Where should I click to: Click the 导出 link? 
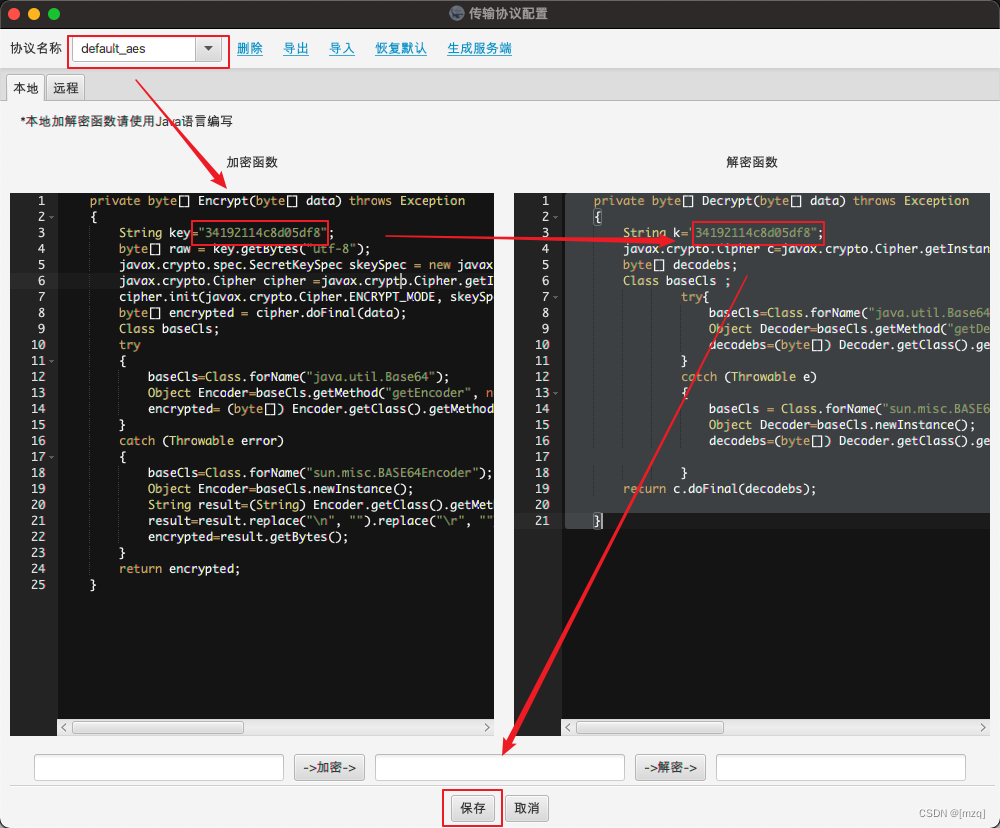tap(295, 47)
